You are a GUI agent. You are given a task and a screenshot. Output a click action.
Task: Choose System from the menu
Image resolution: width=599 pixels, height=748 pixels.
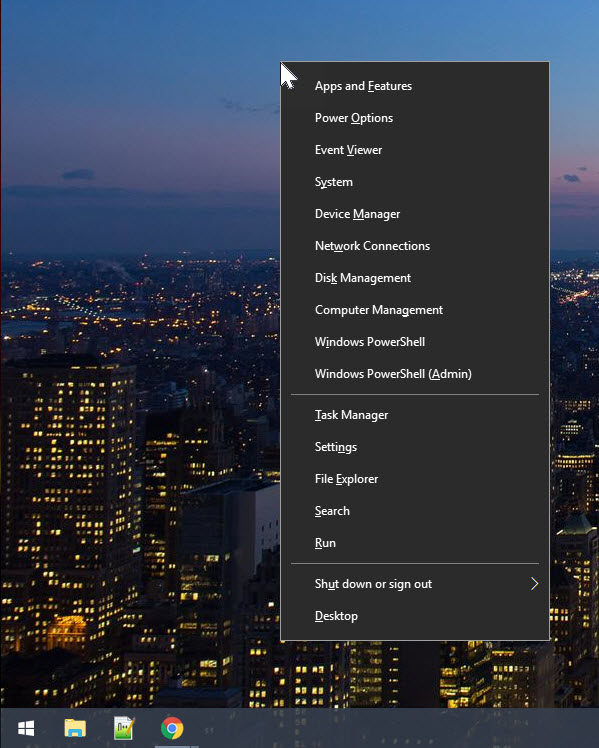(x=415, y=182)
